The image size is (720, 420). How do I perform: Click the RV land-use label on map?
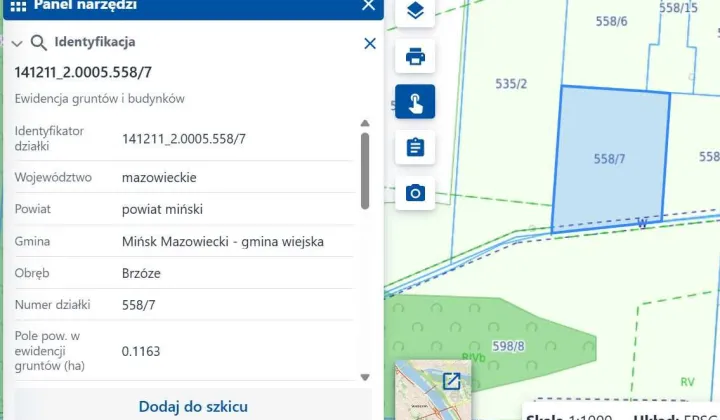[687, 382]
